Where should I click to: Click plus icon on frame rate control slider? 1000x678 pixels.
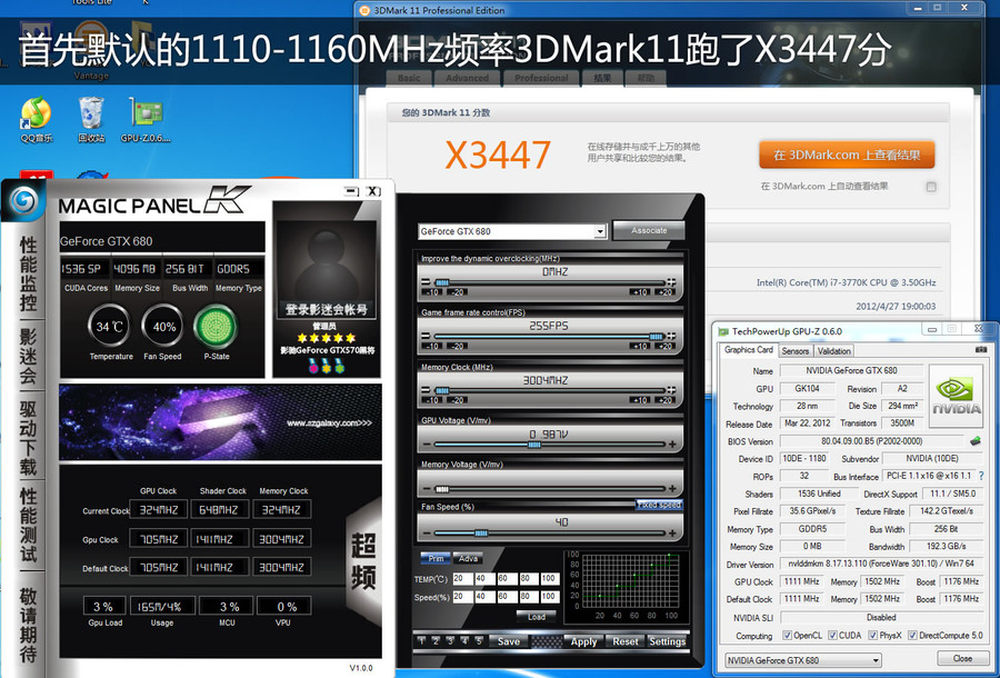pos(671,336)
